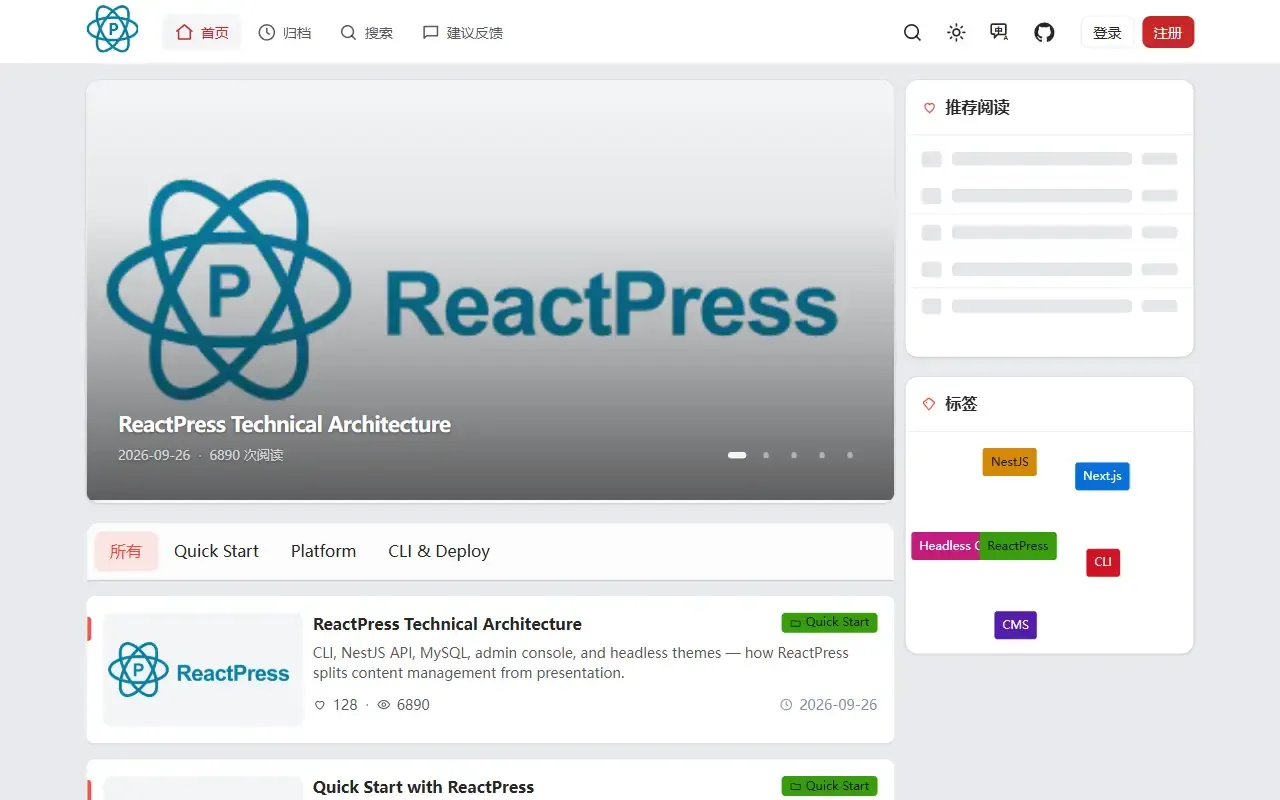Click the red 注册 register button

tap(1168, 33)
